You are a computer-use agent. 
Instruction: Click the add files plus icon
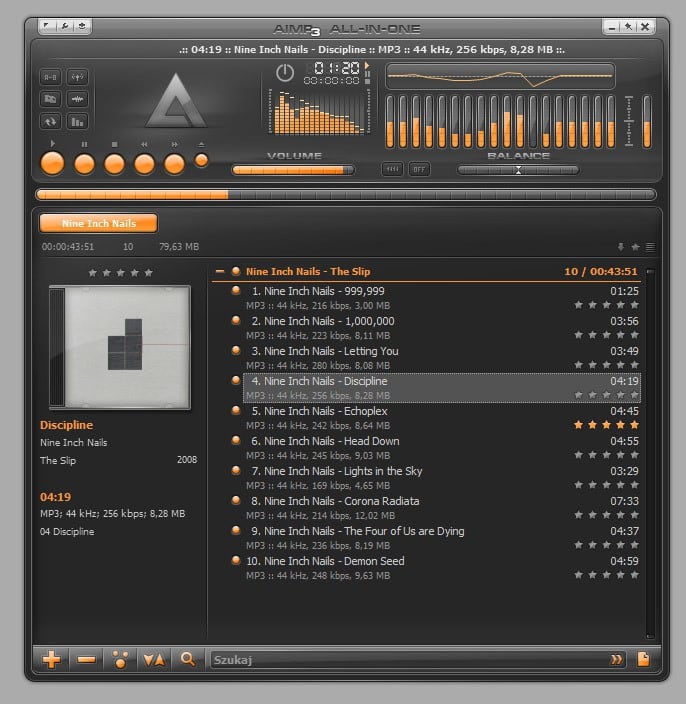coord(52,659)
